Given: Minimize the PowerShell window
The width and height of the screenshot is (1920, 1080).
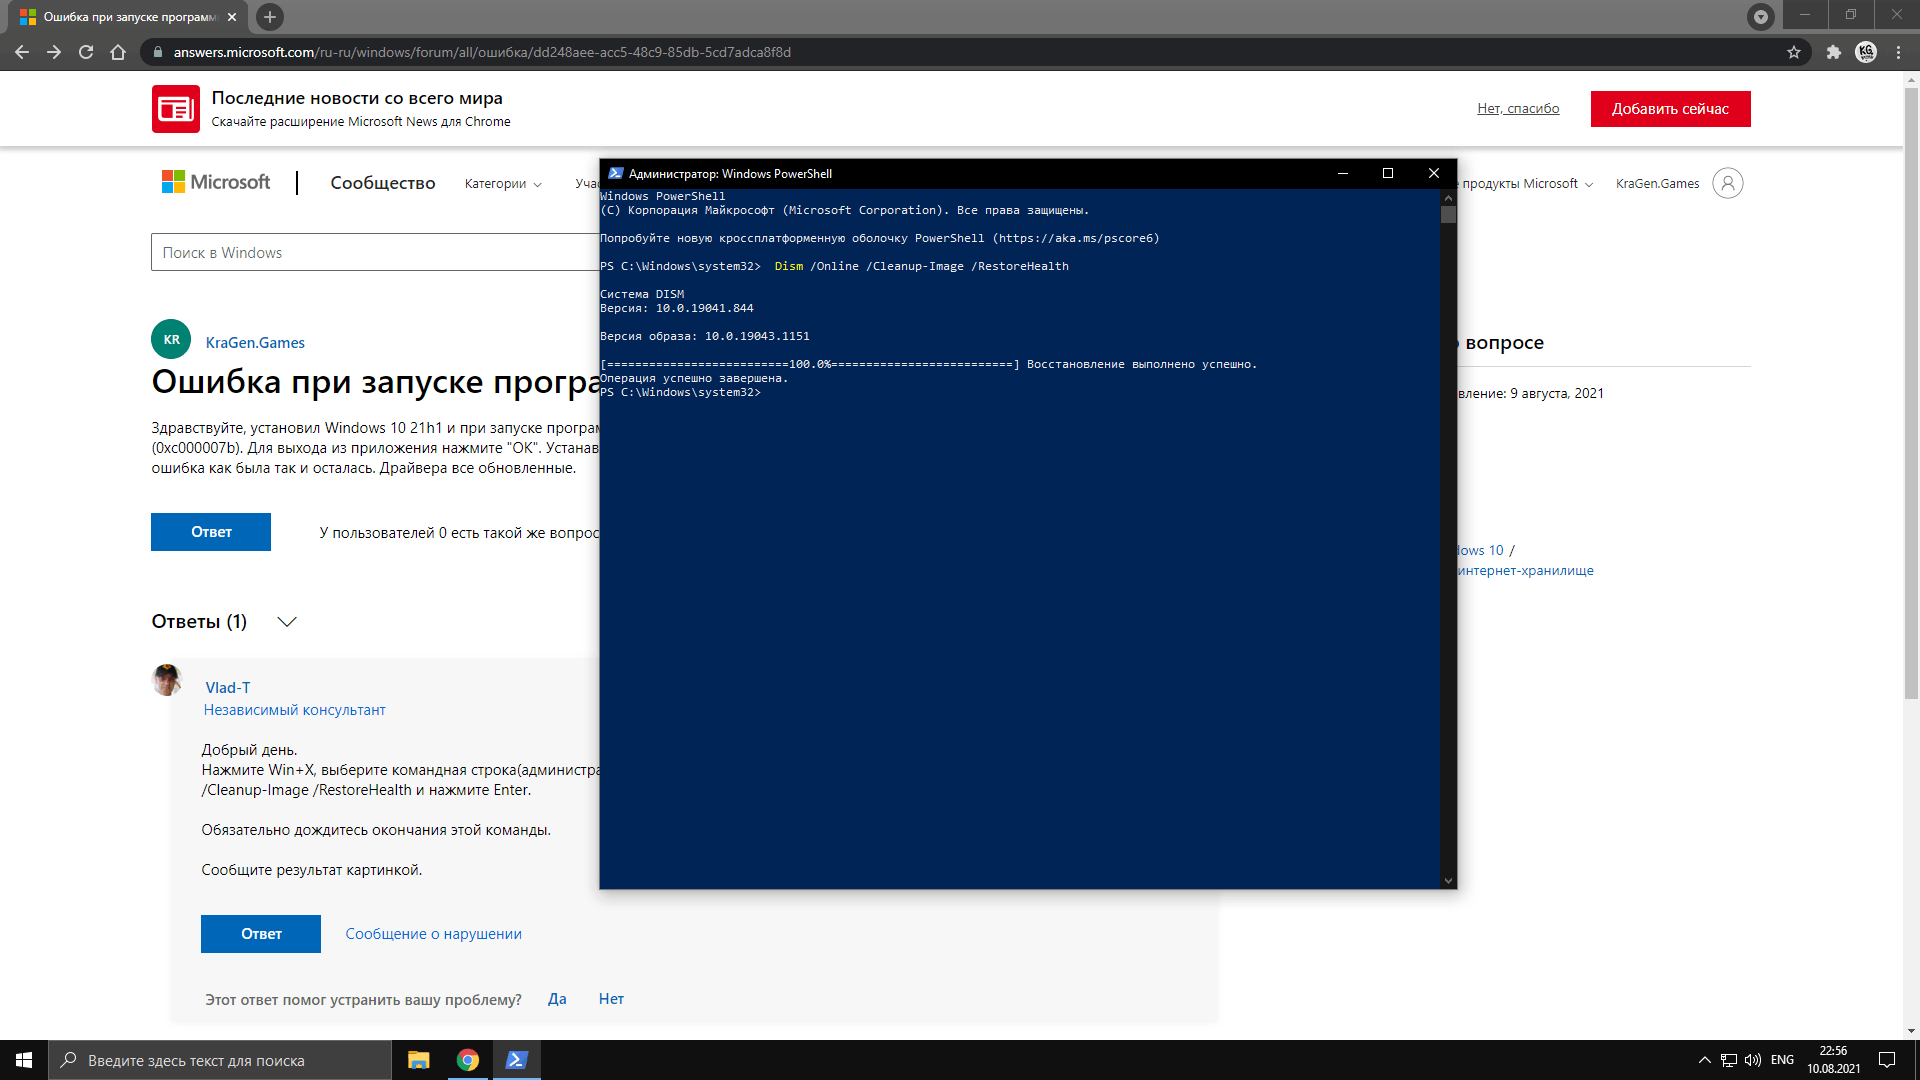Looking at the screenshot, I should pos(1343,173).
